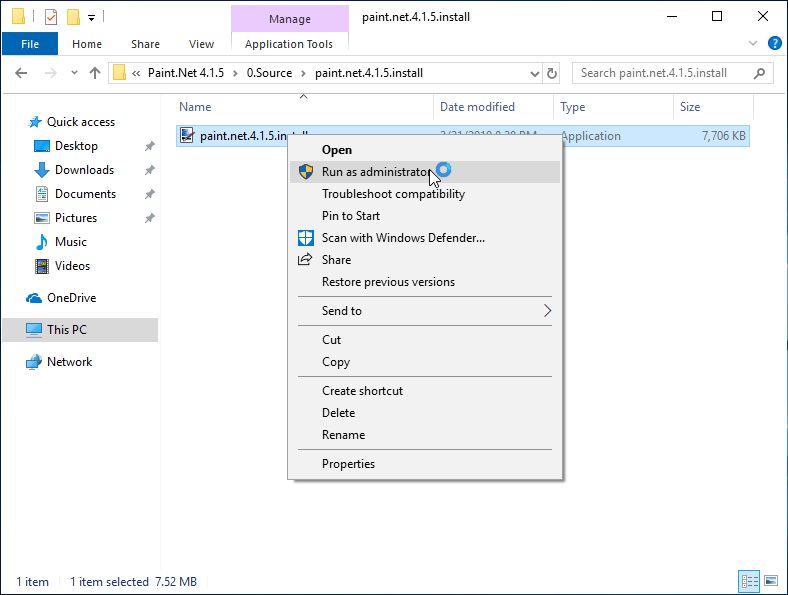This screenshot has height=595, width=788.
Task: Open the address bar history dropdown
Action: [x=532, y=73]
